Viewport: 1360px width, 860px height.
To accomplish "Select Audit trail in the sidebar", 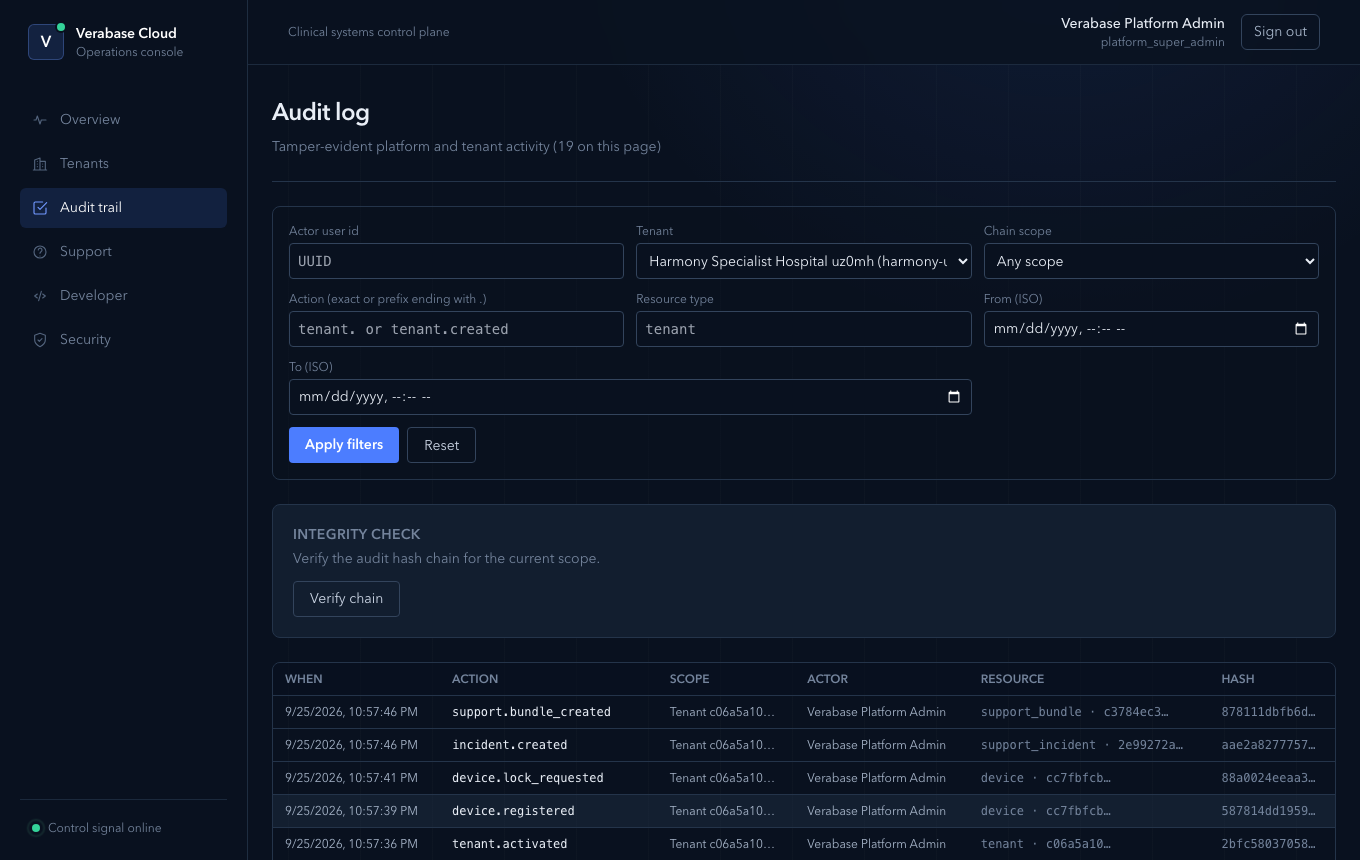I will tap(123, 208).
